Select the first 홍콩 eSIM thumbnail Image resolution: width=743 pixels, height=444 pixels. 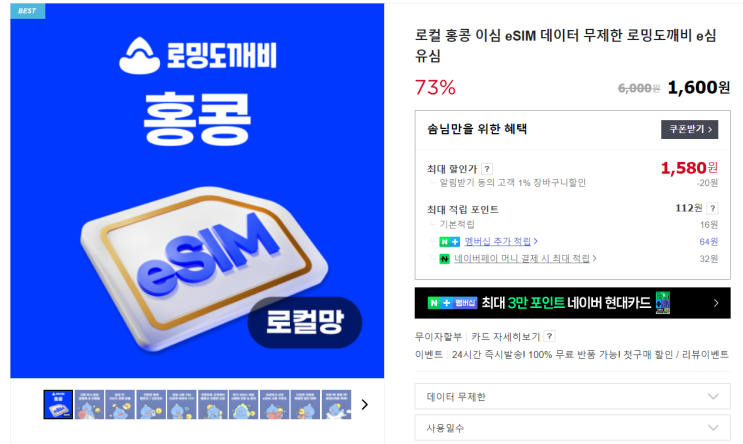58,405
